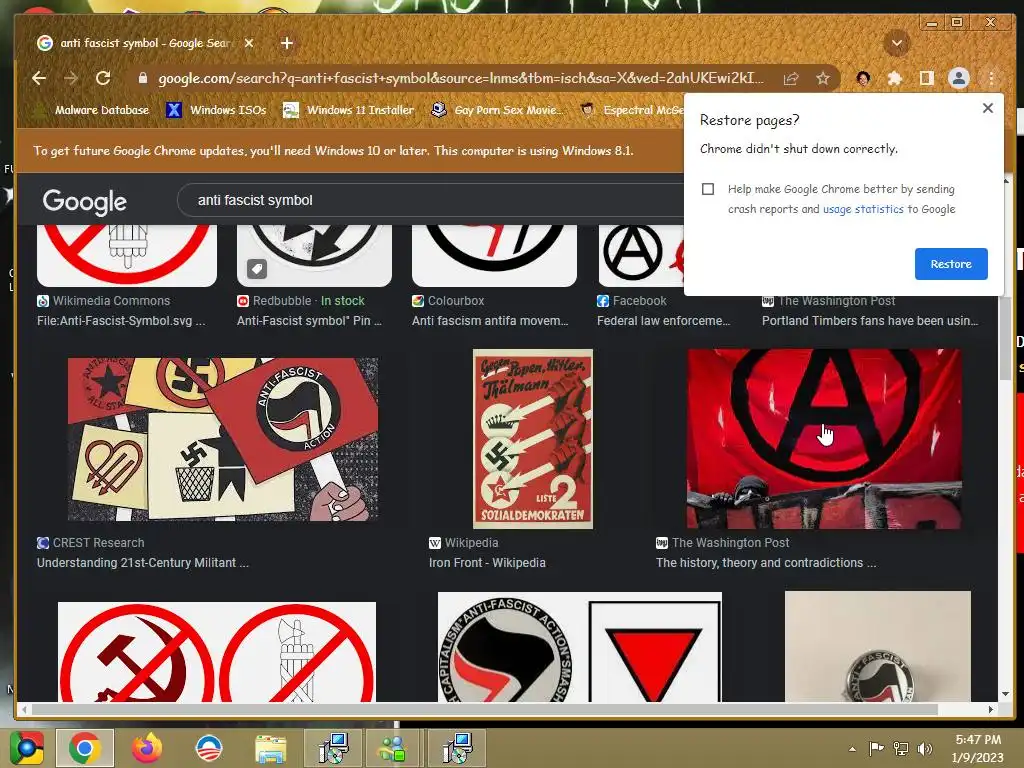
Task: Click the vertical scrollbar down arrow
Action: pos(1005,694)
